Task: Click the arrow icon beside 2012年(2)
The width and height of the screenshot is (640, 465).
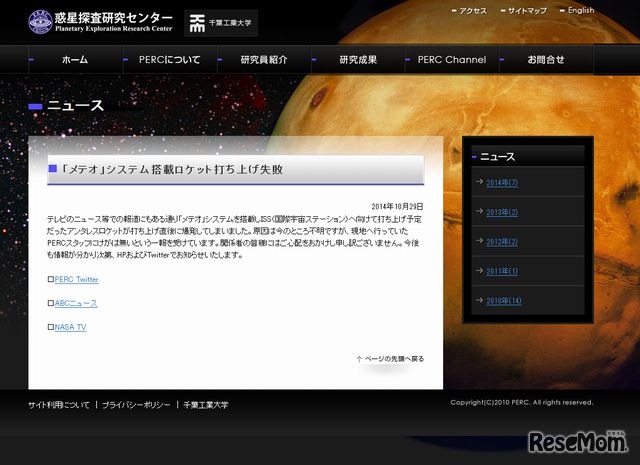Action: click(x=479, y=240)
